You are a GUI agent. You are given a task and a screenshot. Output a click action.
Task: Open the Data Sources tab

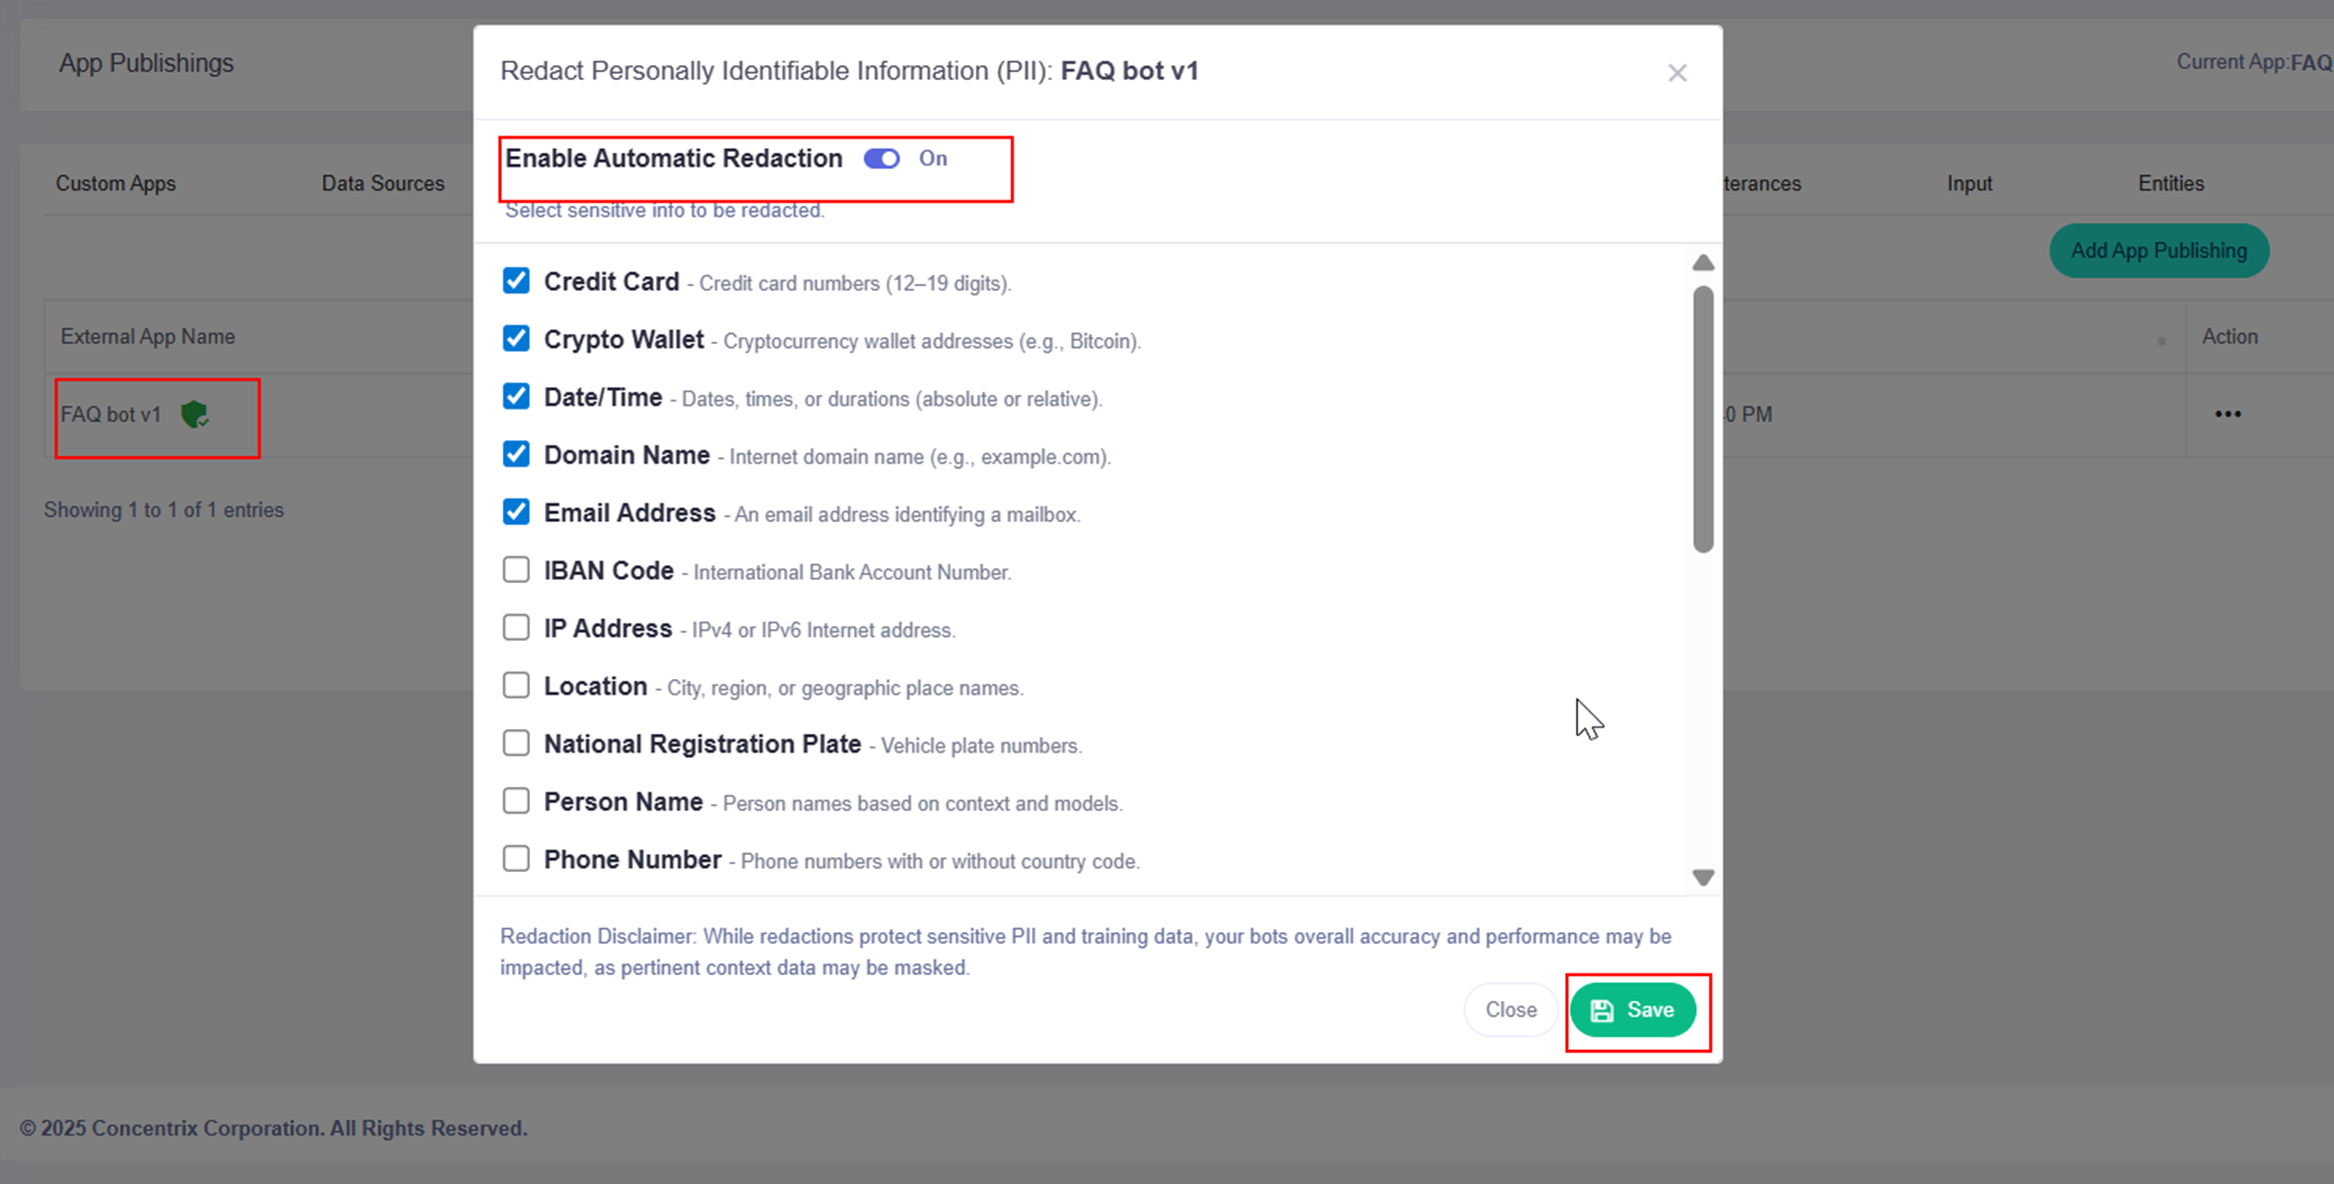382,184
